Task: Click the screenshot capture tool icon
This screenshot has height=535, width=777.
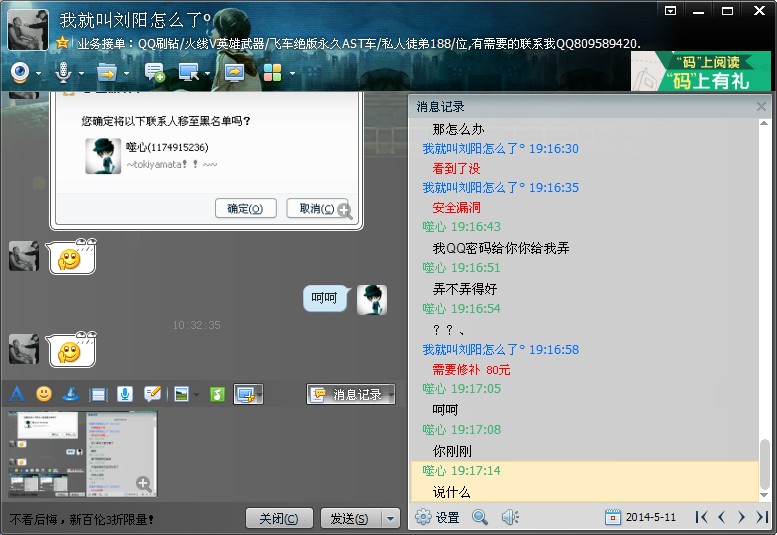Action: 245,394
